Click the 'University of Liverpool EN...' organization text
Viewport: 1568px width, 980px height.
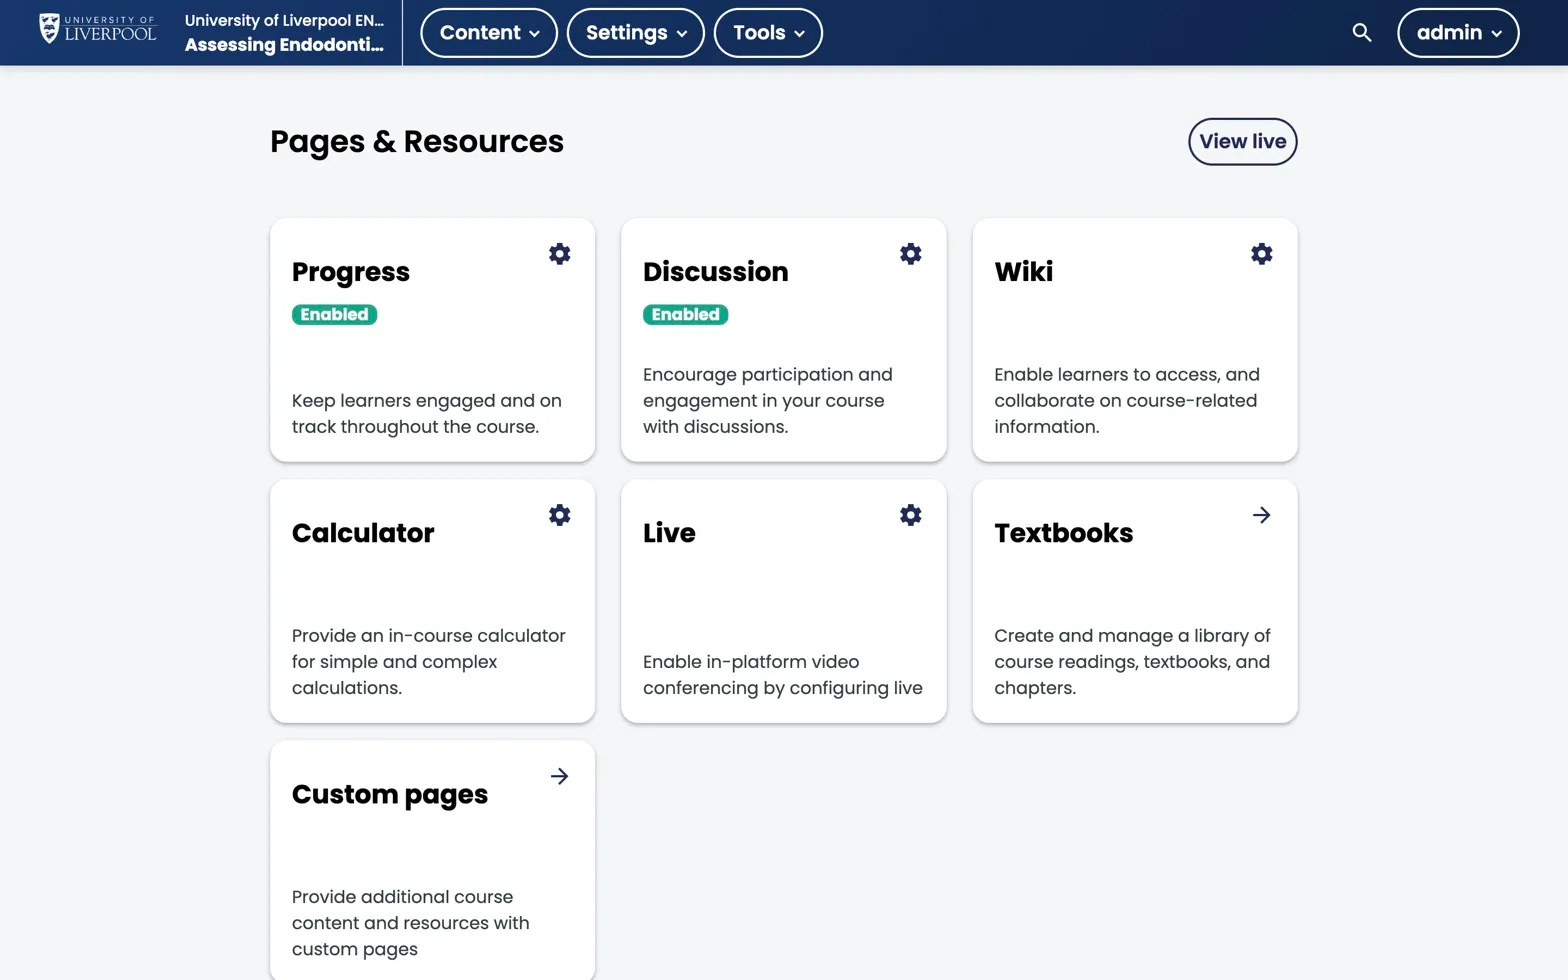point(284,20)
